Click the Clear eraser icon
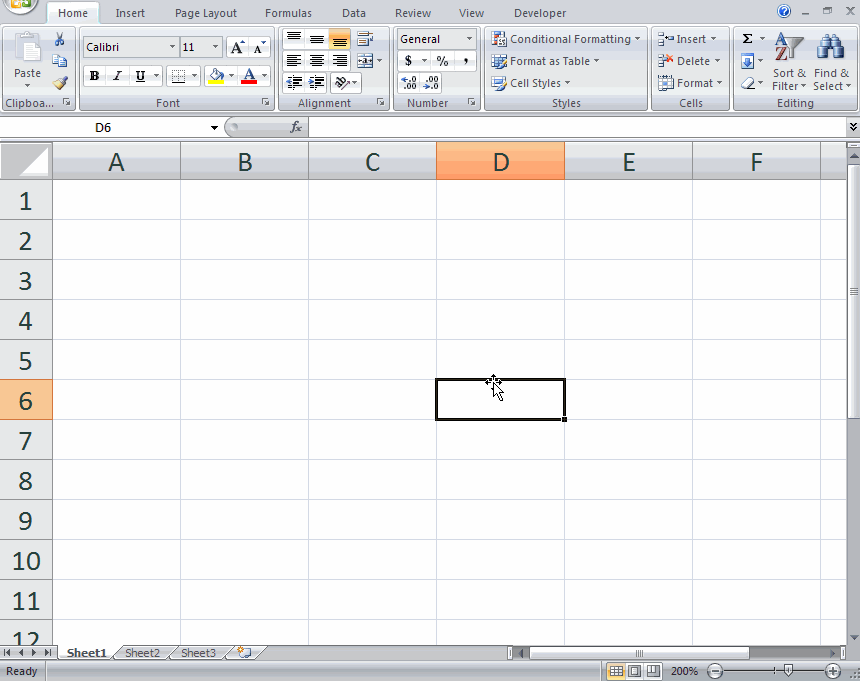 748,83
